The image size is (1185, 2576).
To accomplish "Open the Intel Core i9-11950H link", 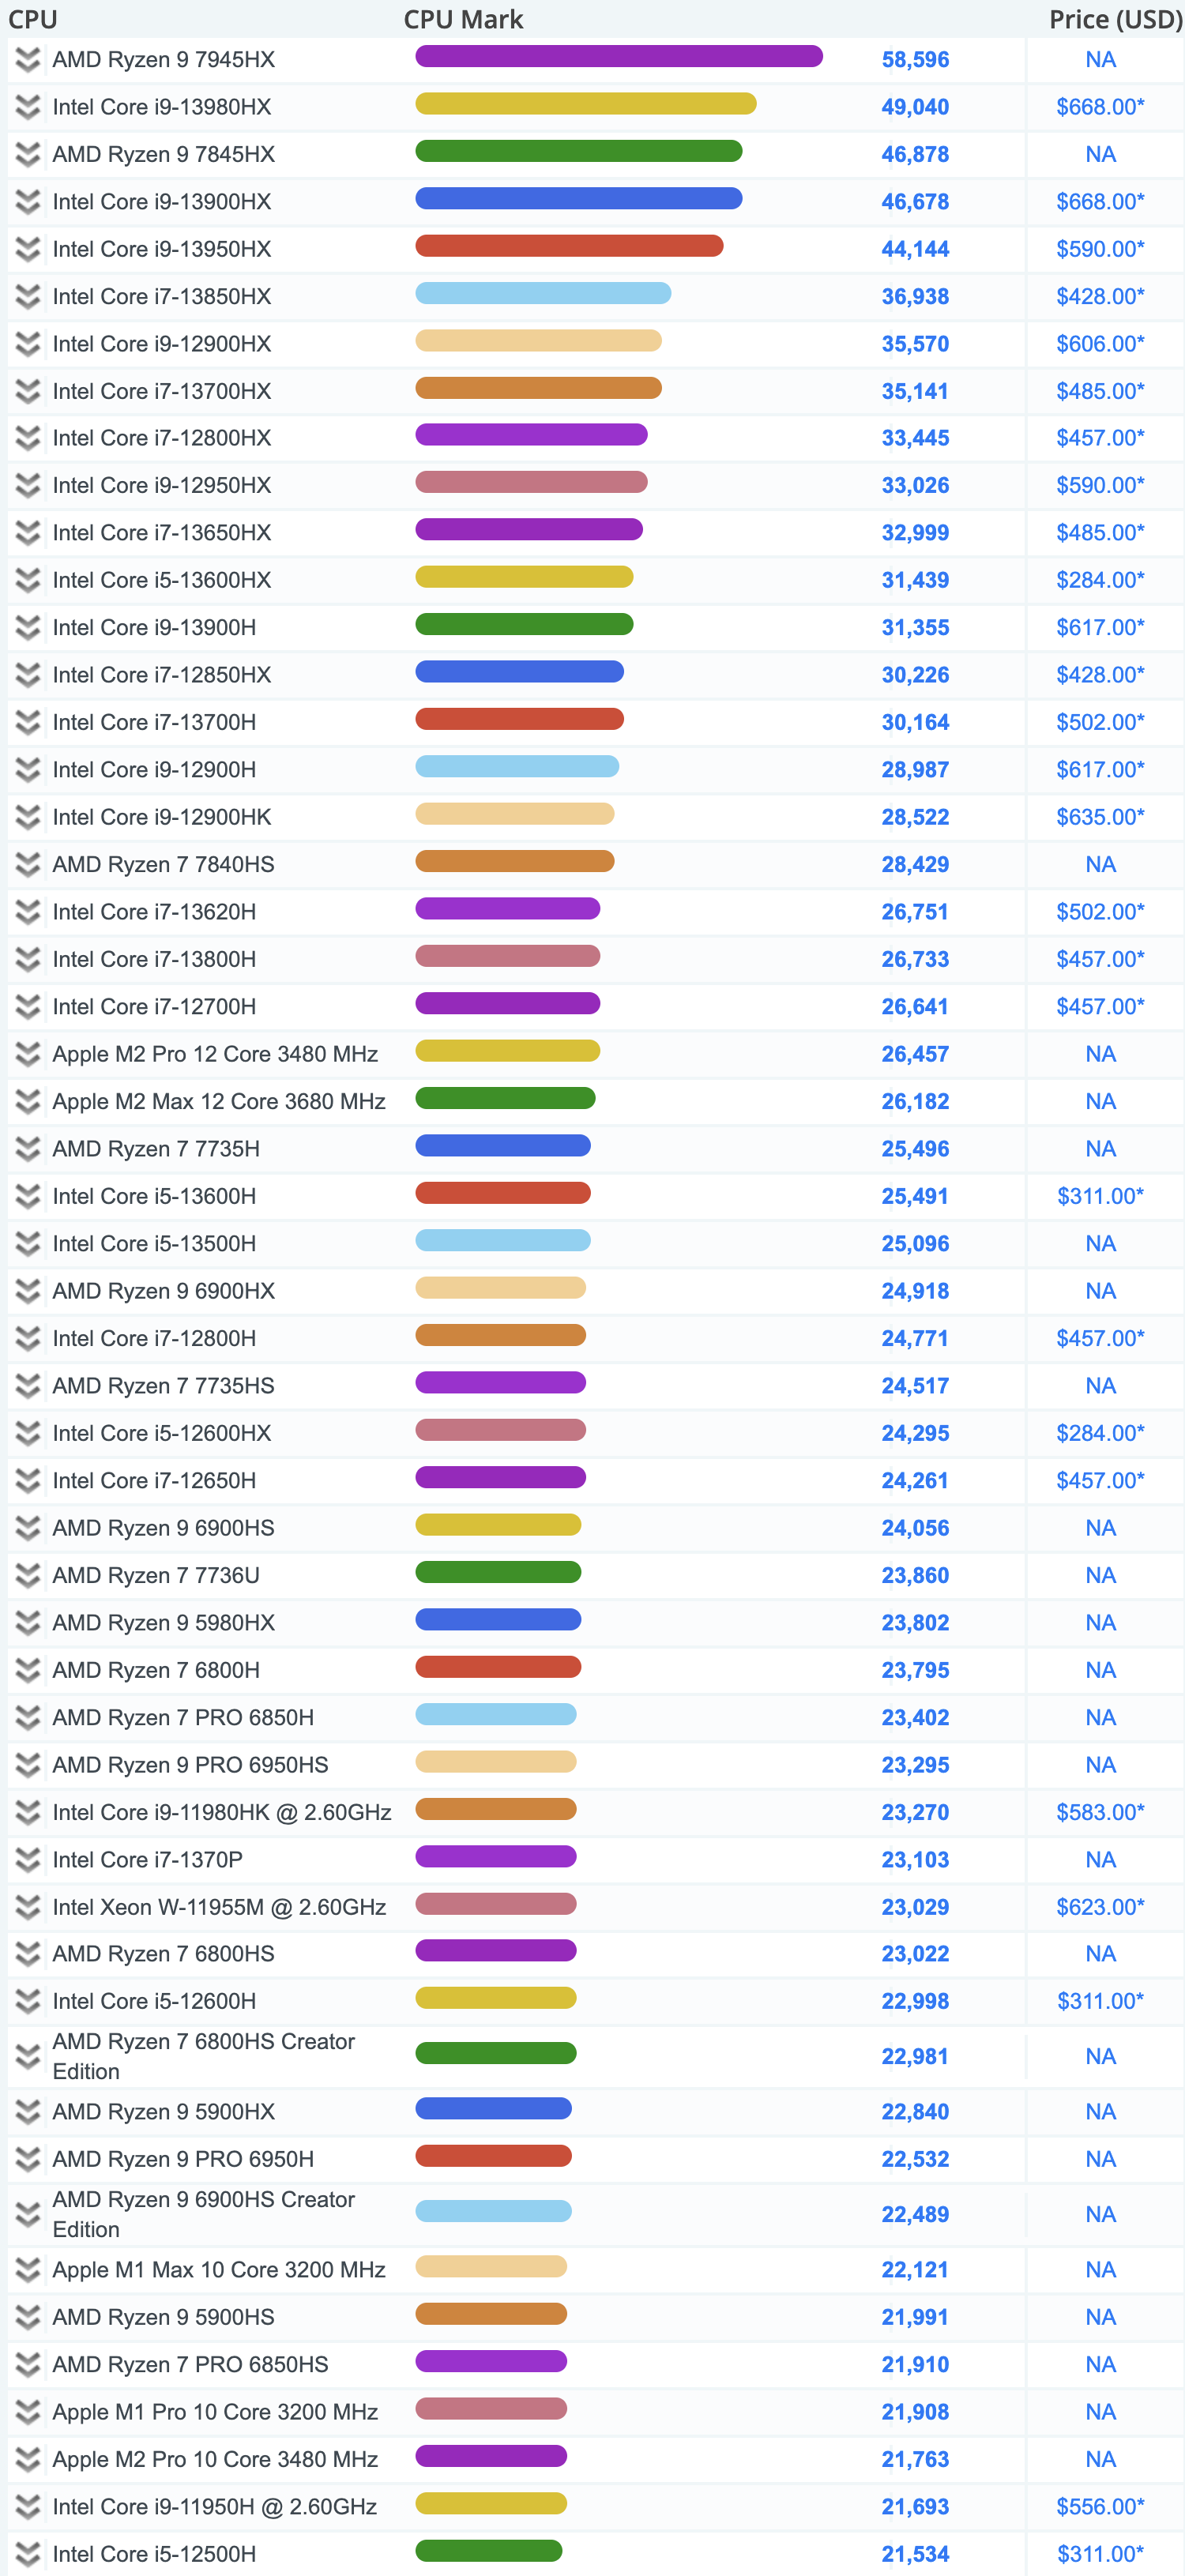I will (x=215, y=2508).
